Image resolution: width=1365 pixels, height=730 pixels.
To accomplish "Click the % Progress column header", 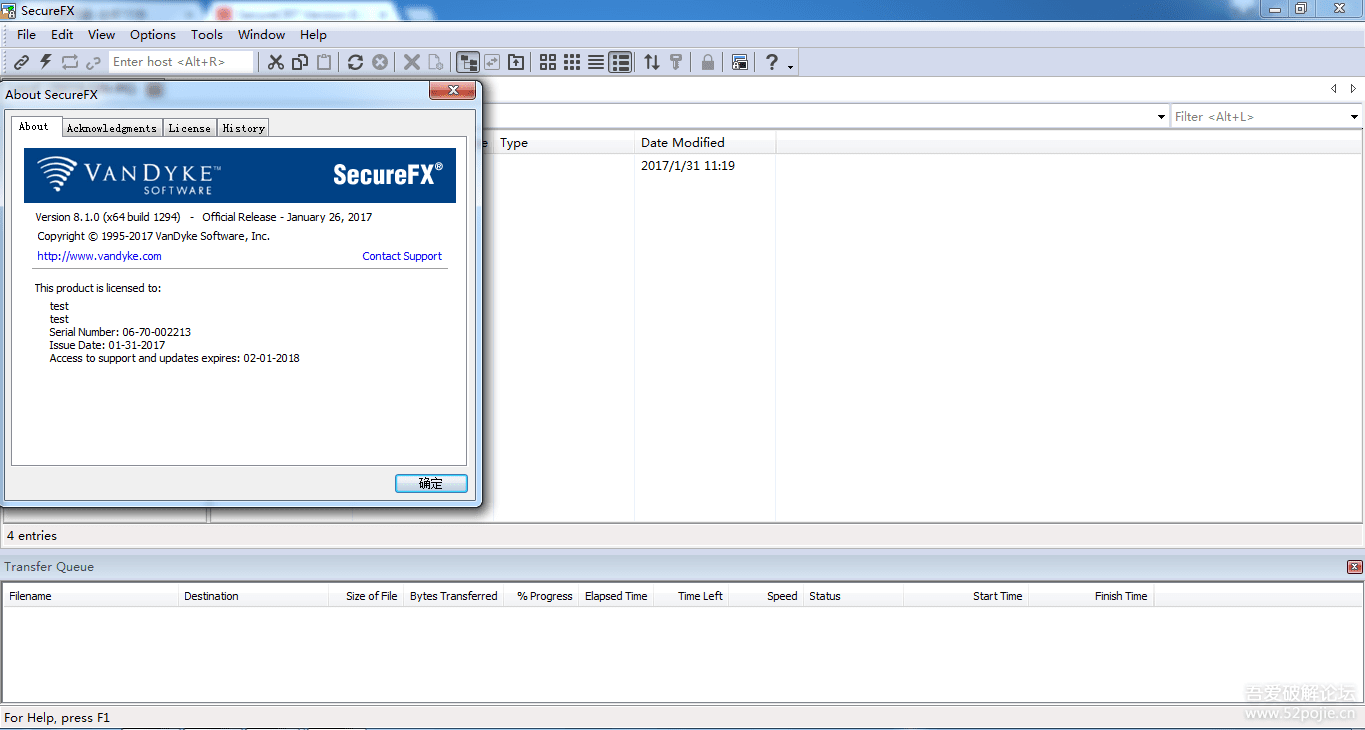I will point(541,596).
